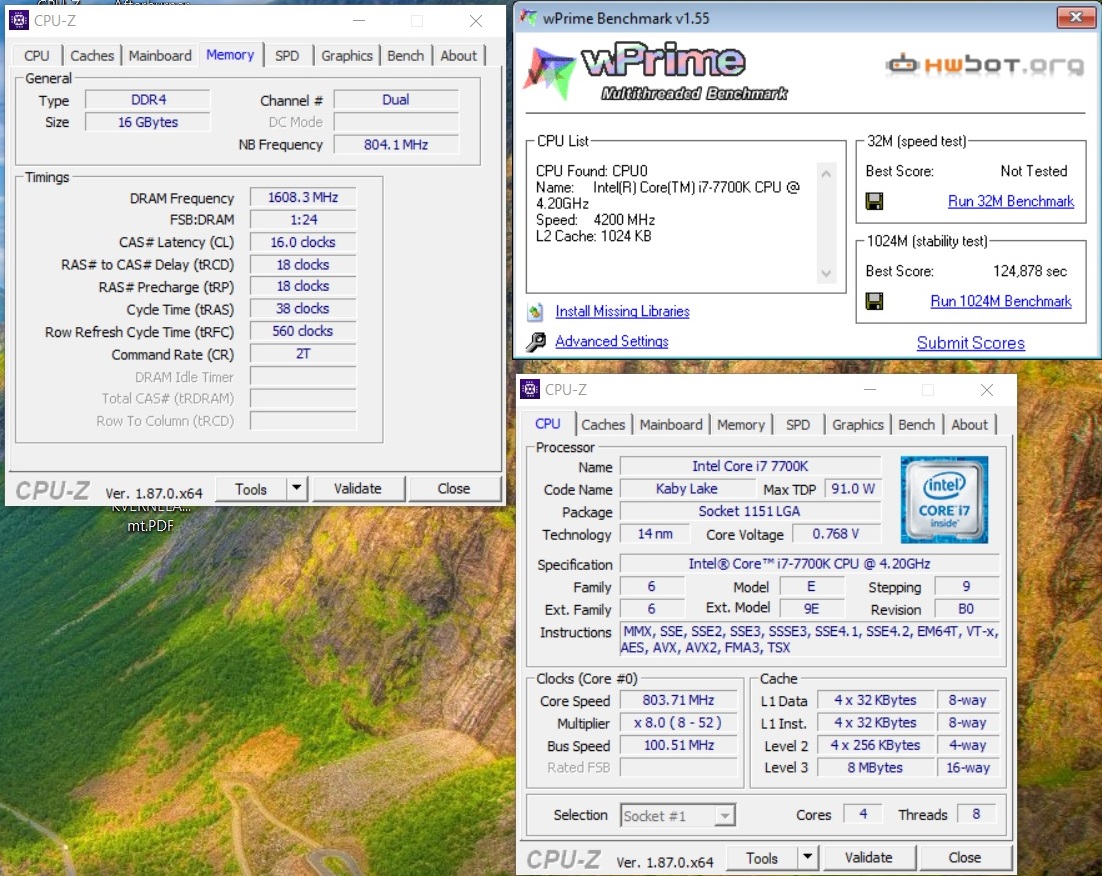1102x876 pixels.
Task: Select the Memory tab in the CPU-Z memory window
Action: point(230,54)
